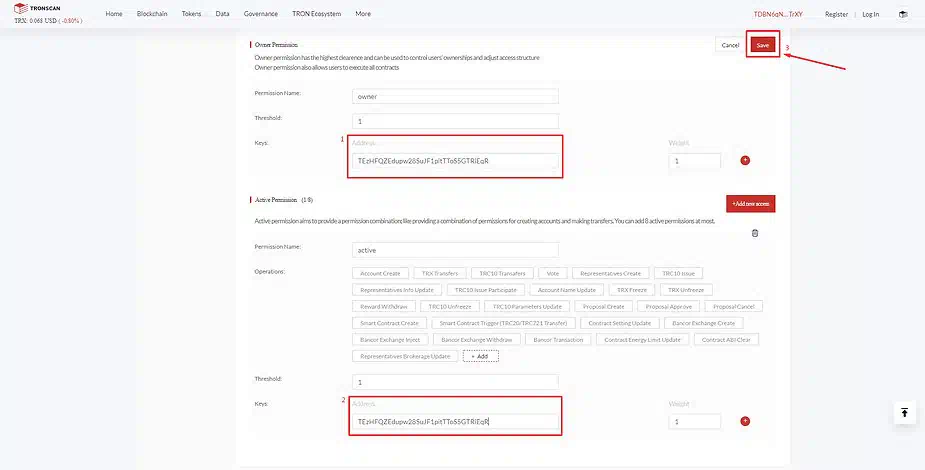Image resolution: width=925 pixels, height=470 pixels.
Task: Open the TRON Ecosystem menu
Action: coord(316,14)
